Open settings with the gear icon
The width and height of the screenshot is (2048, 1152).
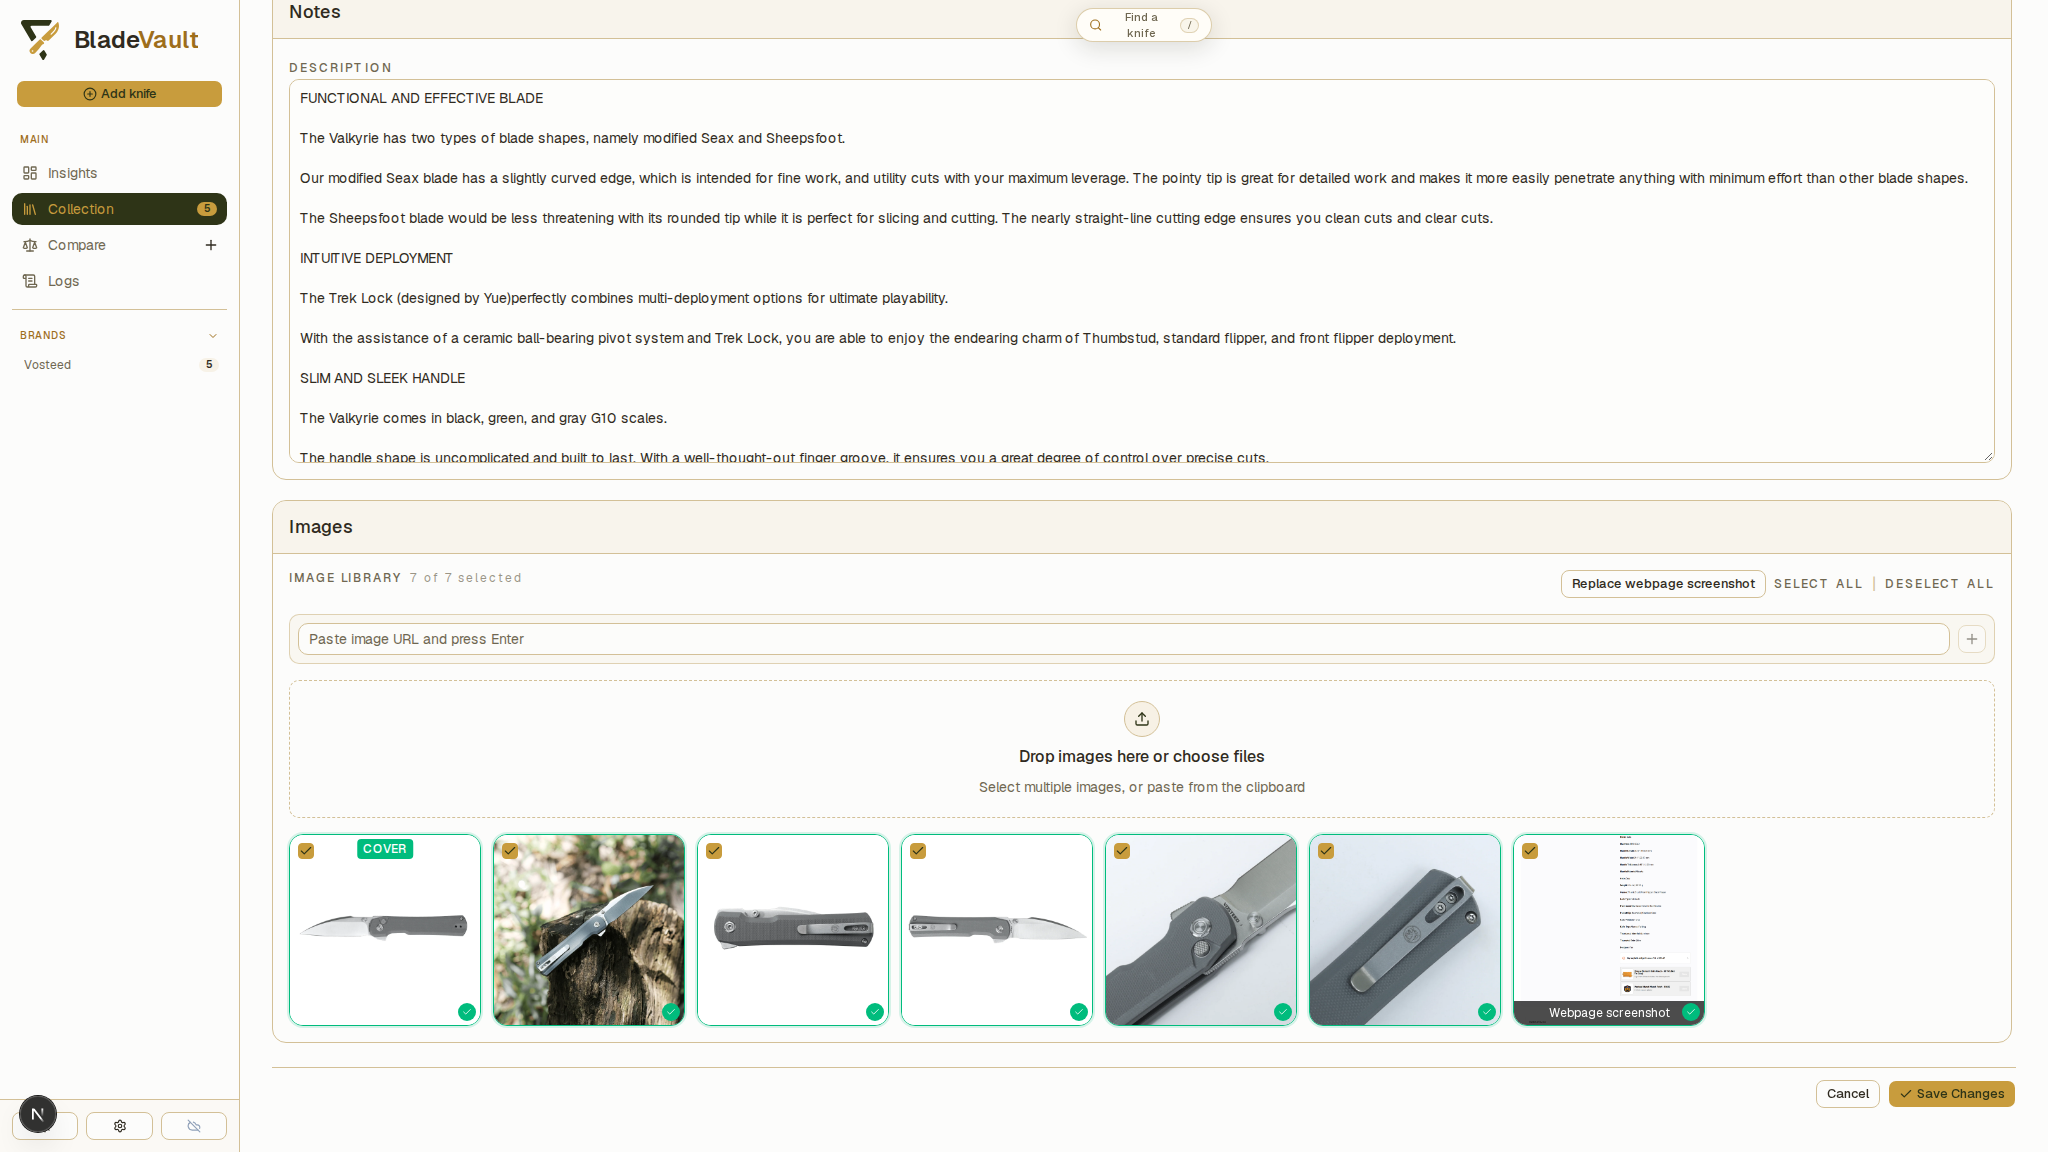coord(119,1126)
